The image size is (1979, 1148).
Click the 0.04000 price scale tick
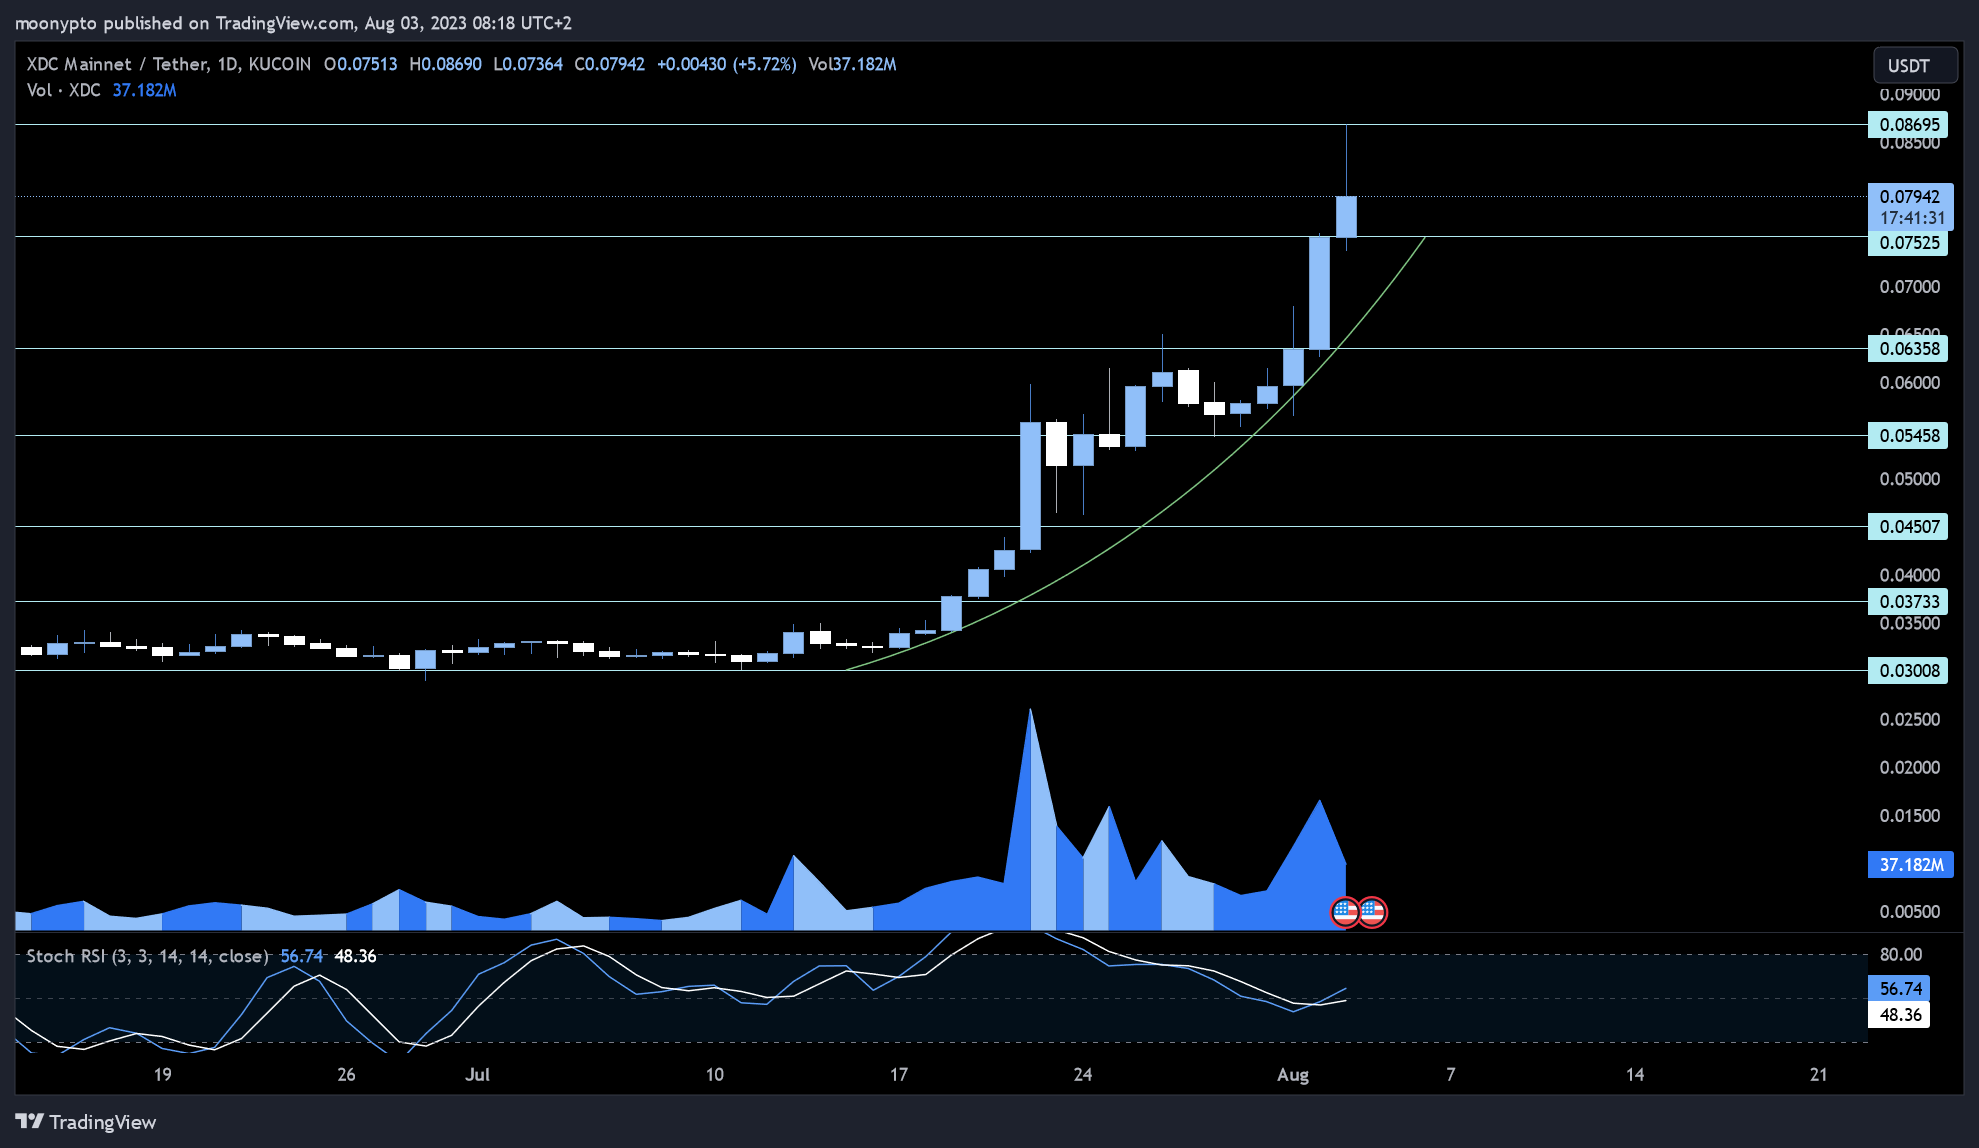pyautogui.click(x=1909, y=575)
